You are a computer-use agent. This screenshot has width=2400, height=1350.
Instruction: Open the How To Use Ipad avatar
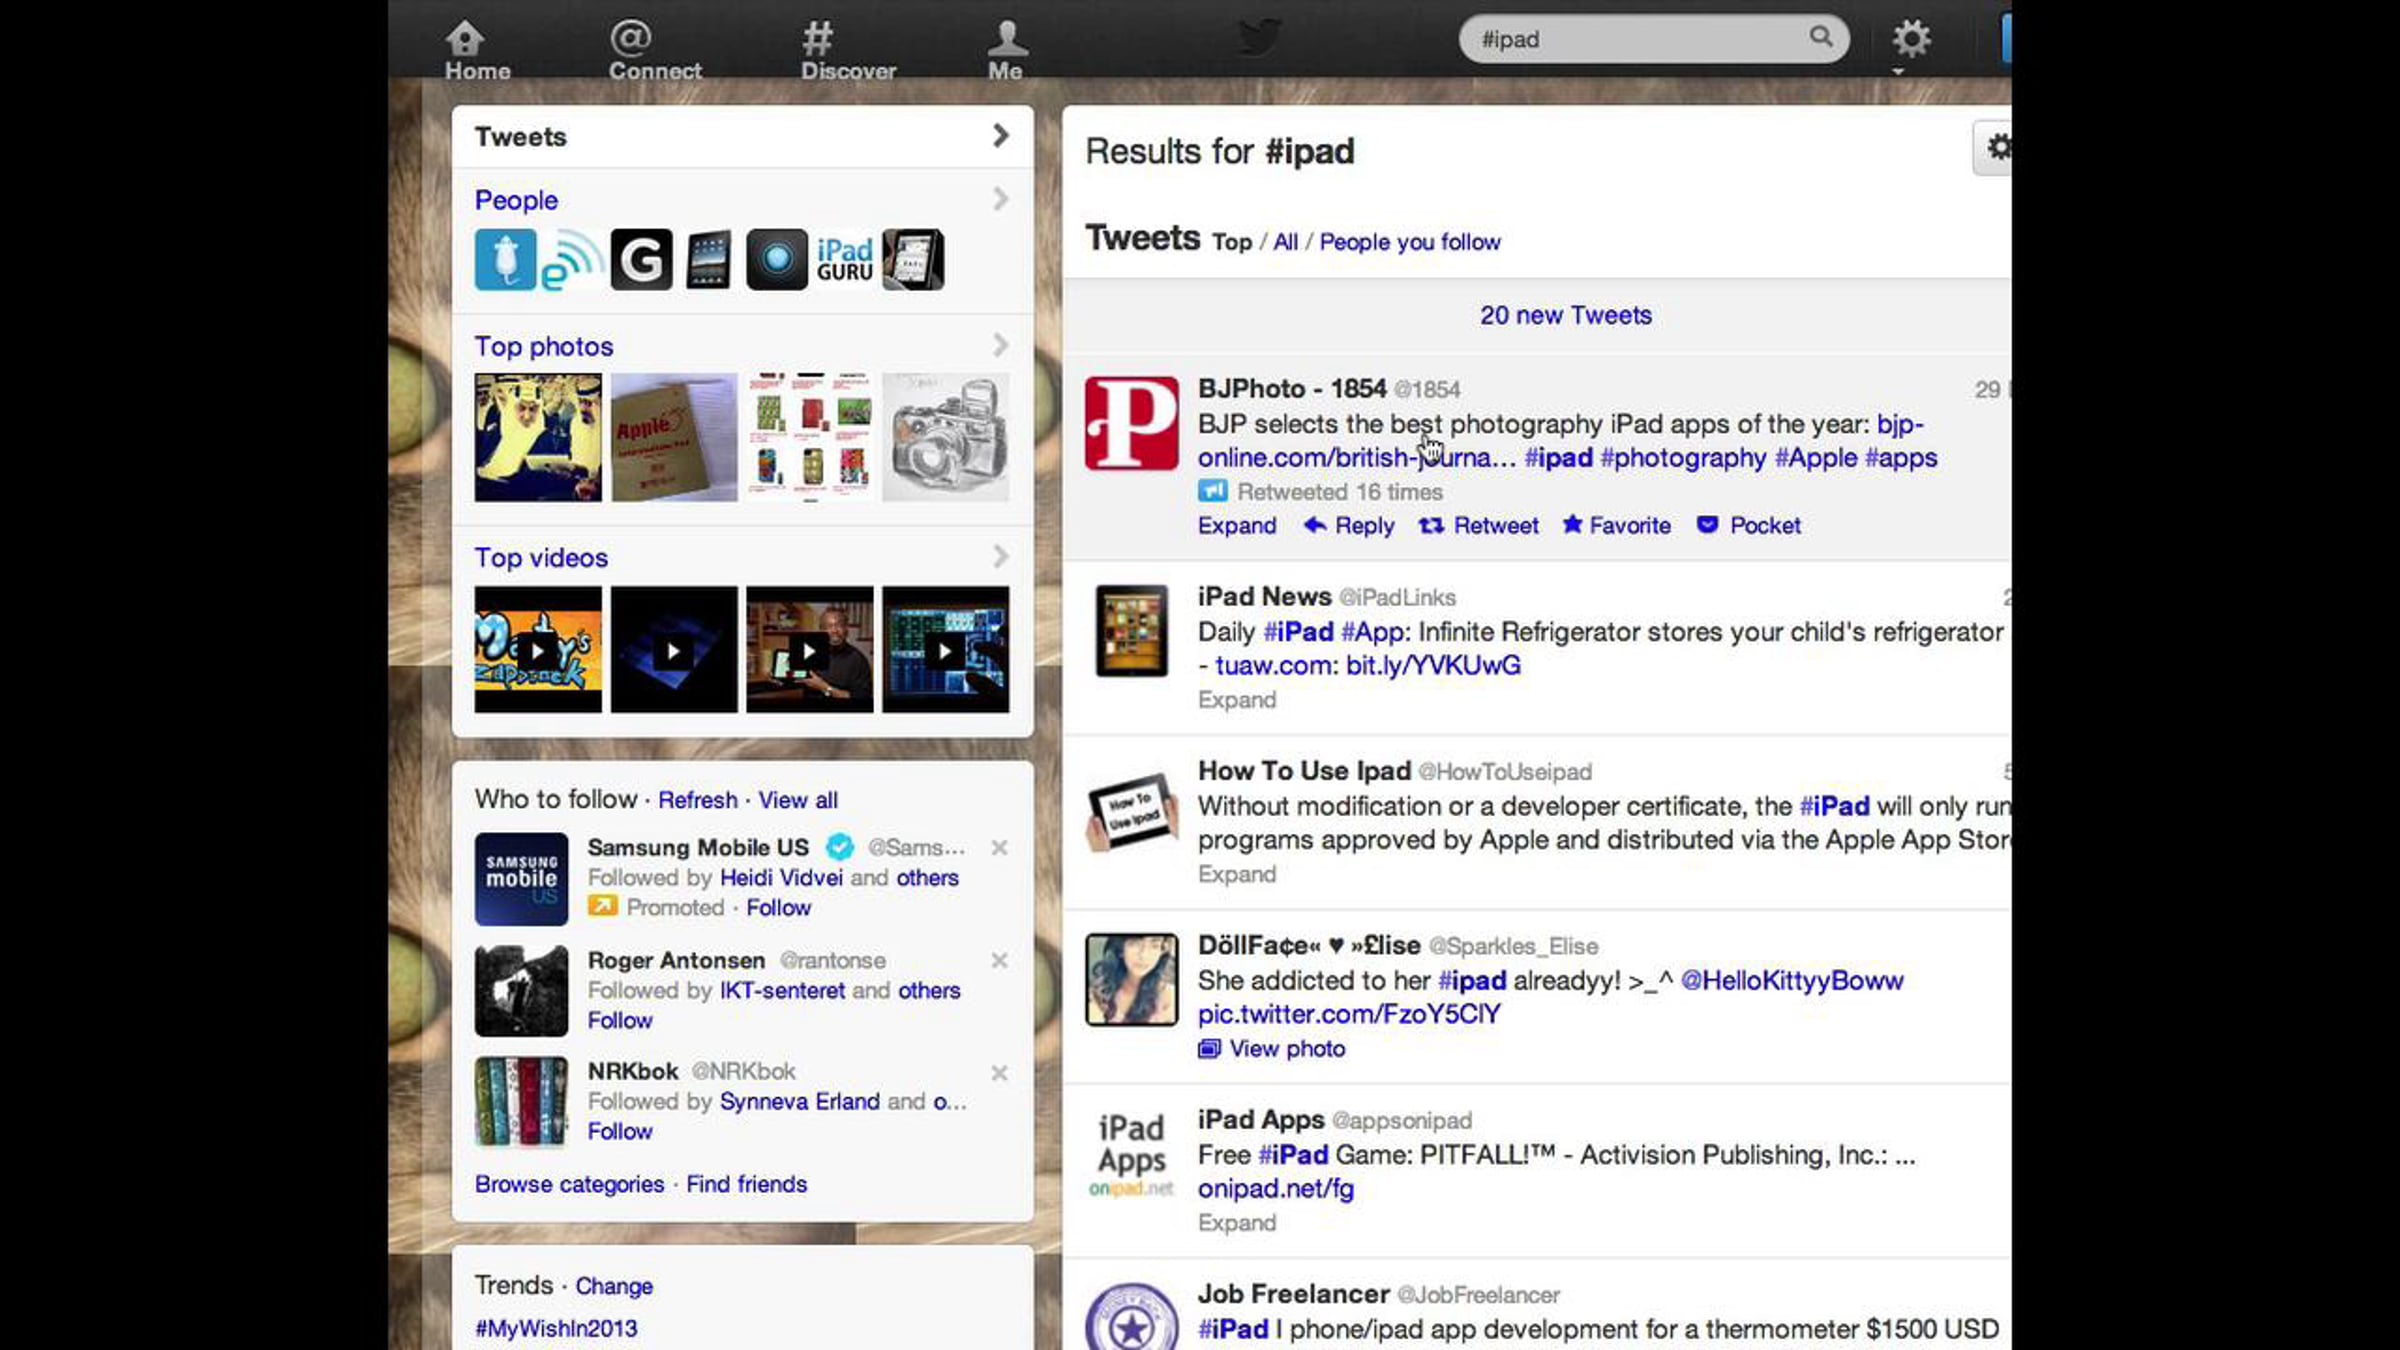coord(1132,811)
